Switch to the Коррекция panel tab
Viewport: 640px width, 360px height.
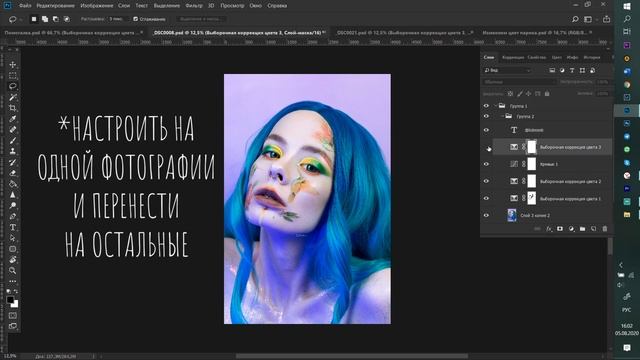[513, 58]
